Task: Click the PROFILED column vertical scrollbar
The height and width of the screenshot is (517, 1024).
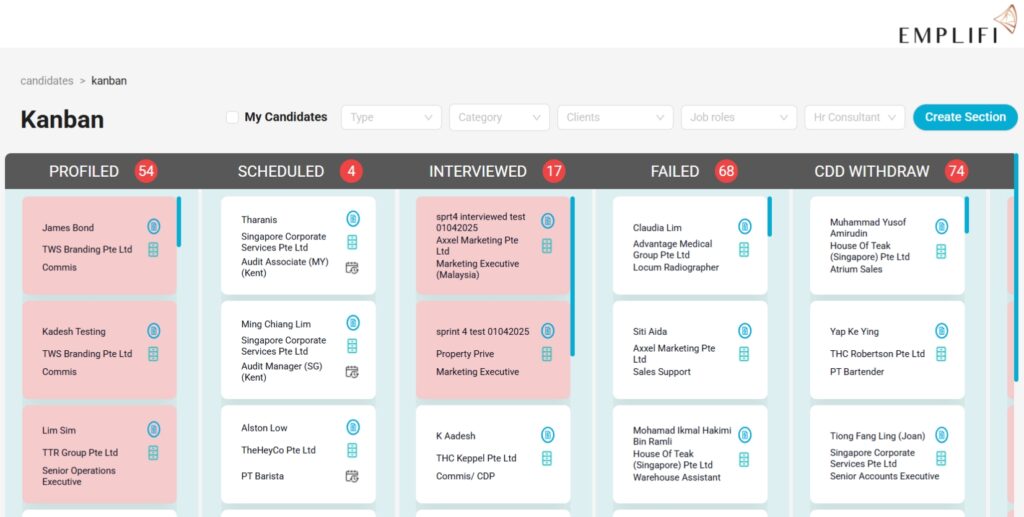Action: 179,221
